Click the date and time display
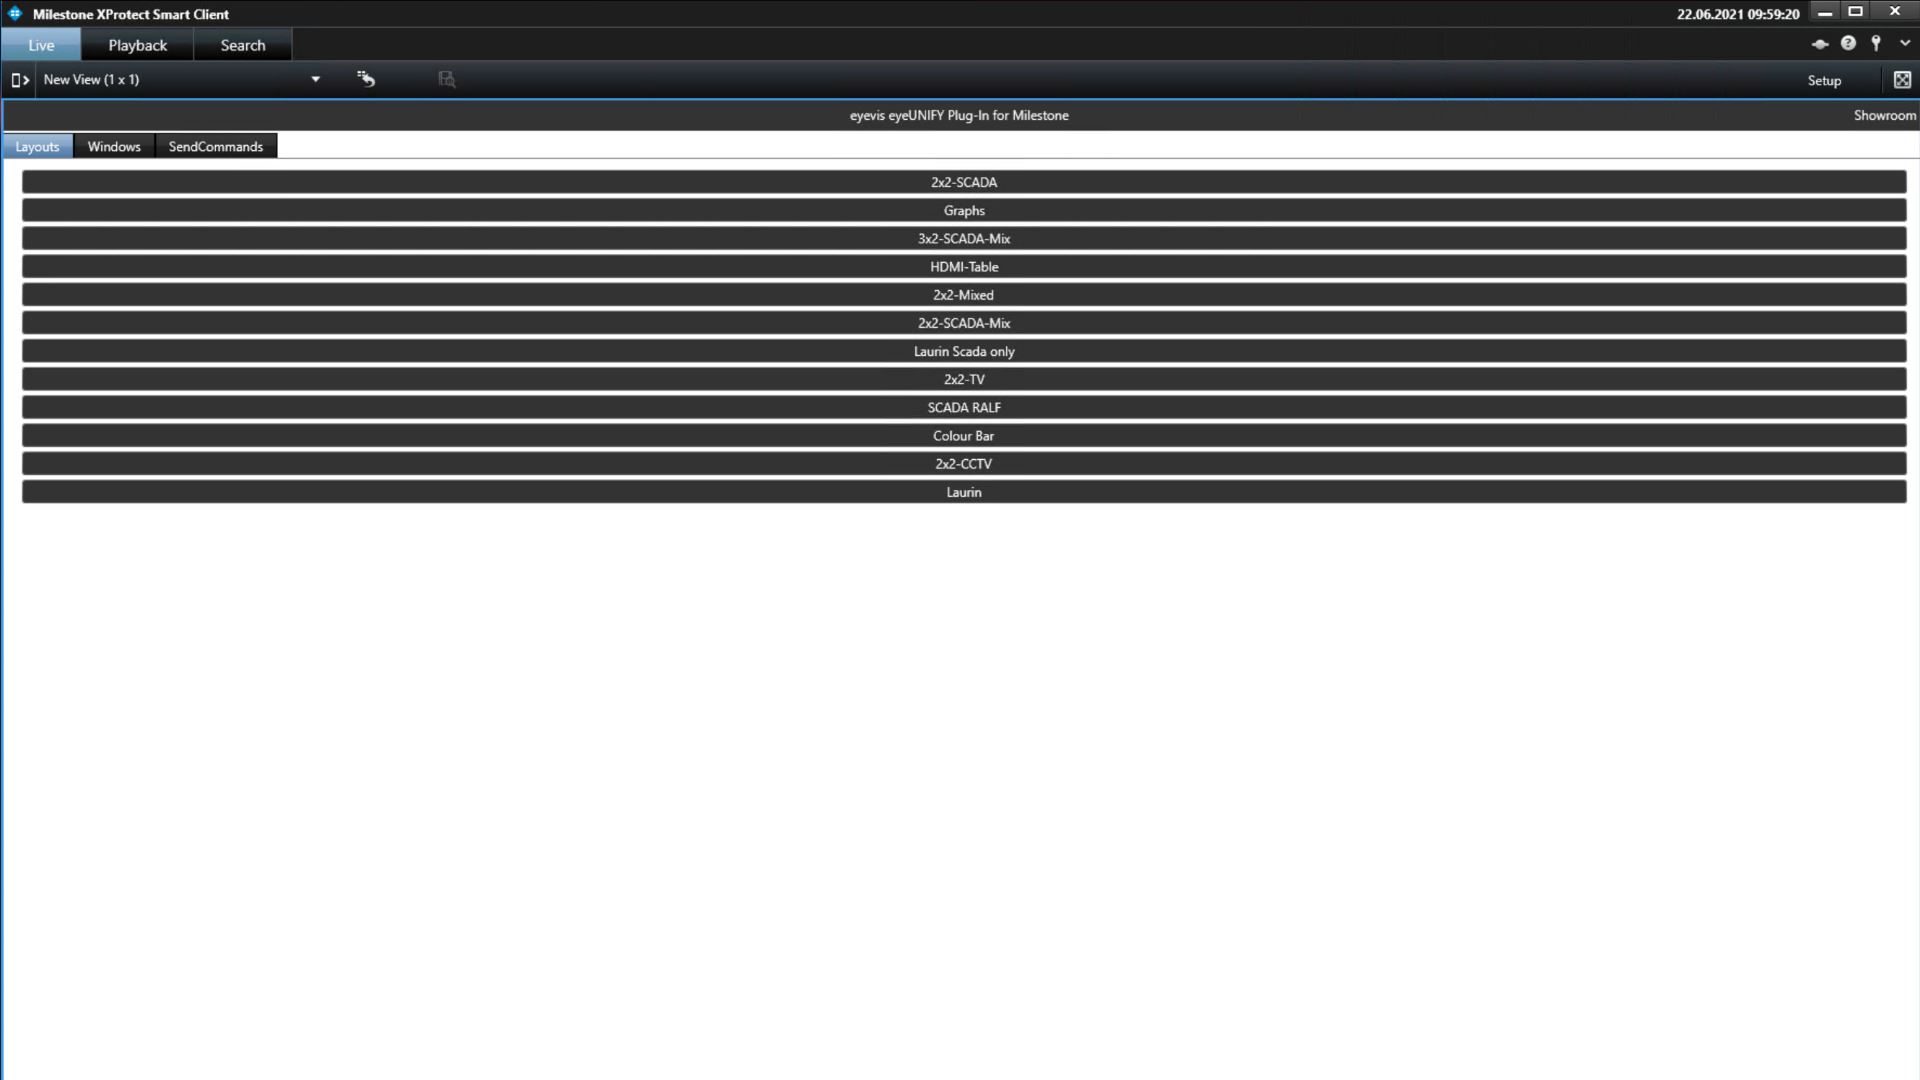The image size is (1920, 1080). click(x=1738, y=14)
